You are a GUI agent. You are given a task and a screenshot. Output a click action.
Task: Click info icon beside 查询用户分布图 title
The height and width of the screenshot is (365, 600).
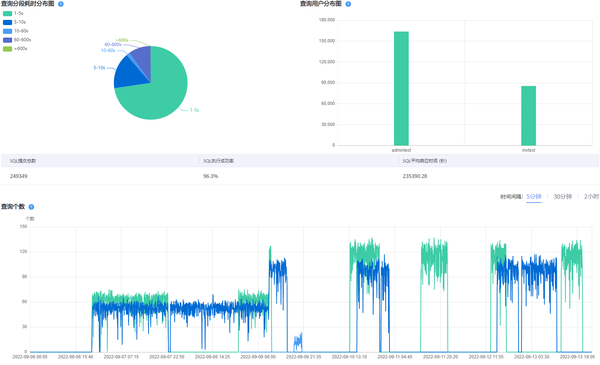coord(348,4)
